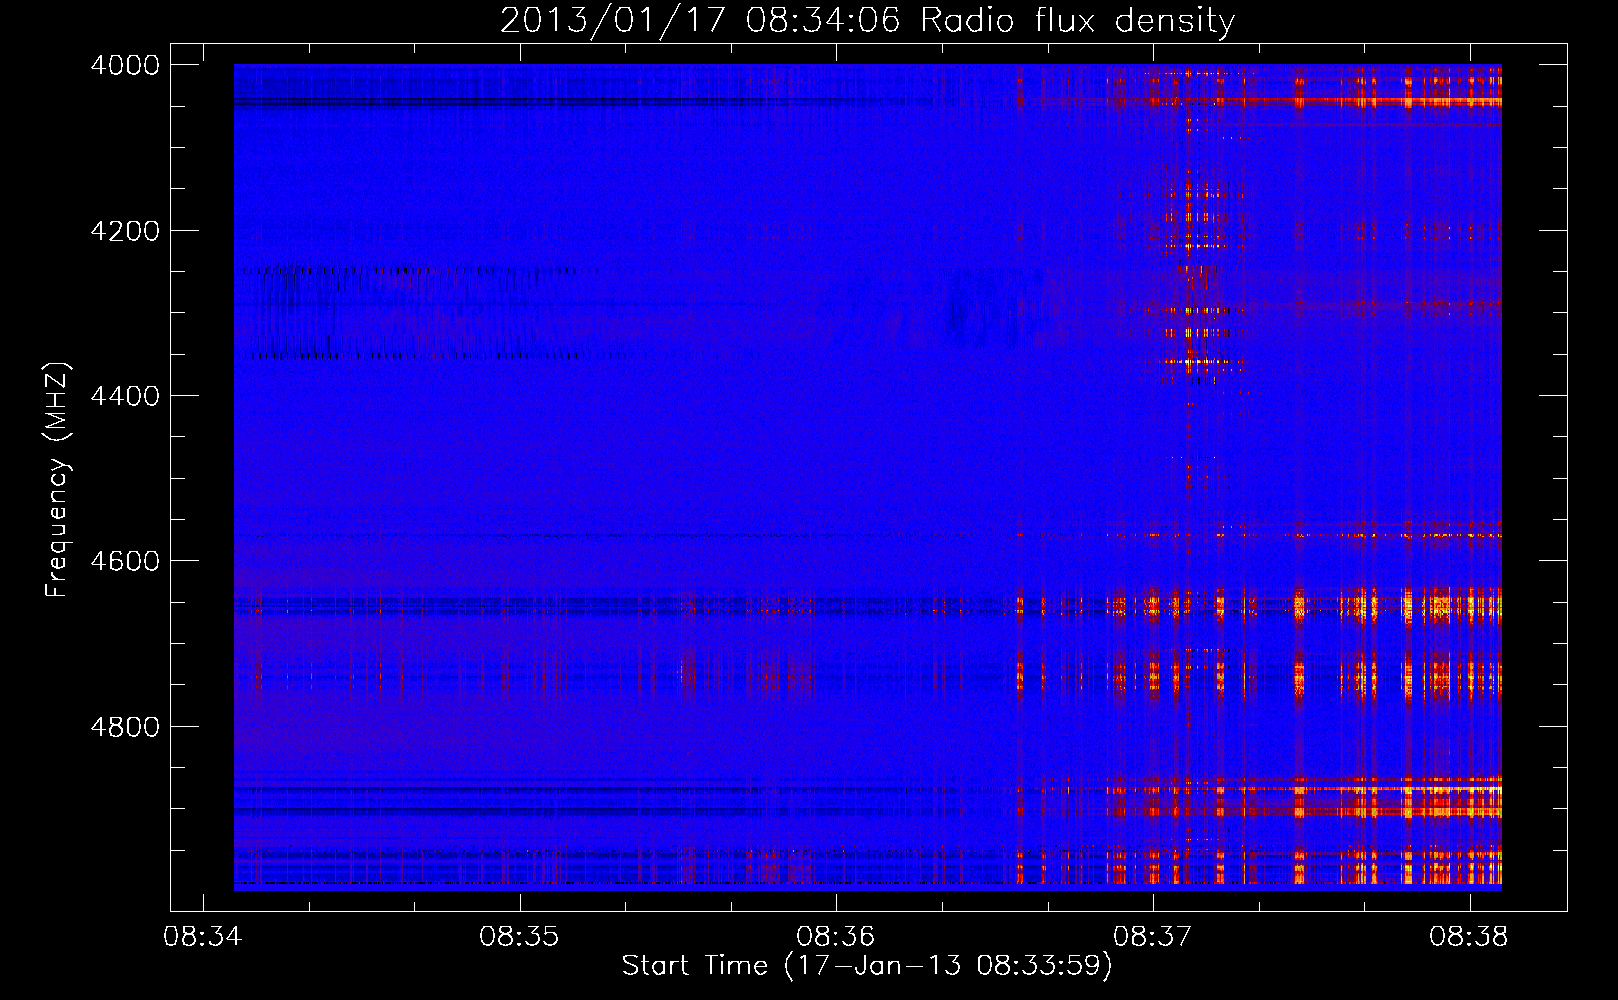Screen dimensions: 1618x1000
Task: Click the 08:35 time axis label
Action: (x=519, y=937)
